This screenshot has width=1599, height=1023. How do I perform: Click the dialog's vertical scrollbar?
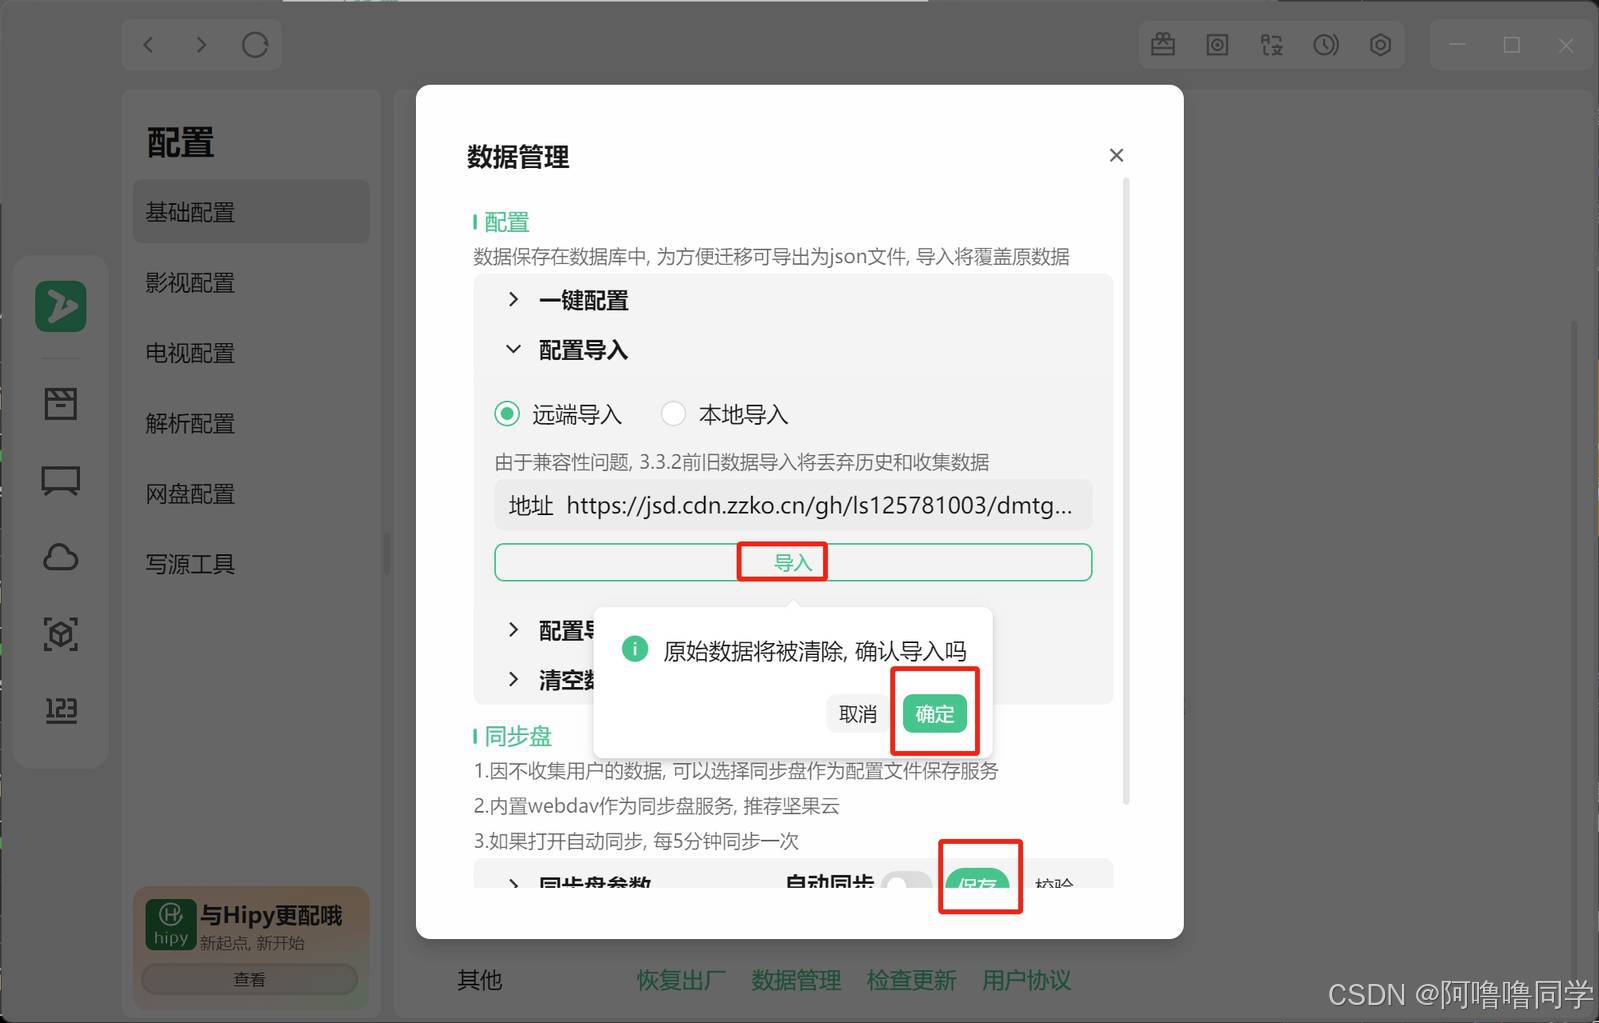point(1126,490)
